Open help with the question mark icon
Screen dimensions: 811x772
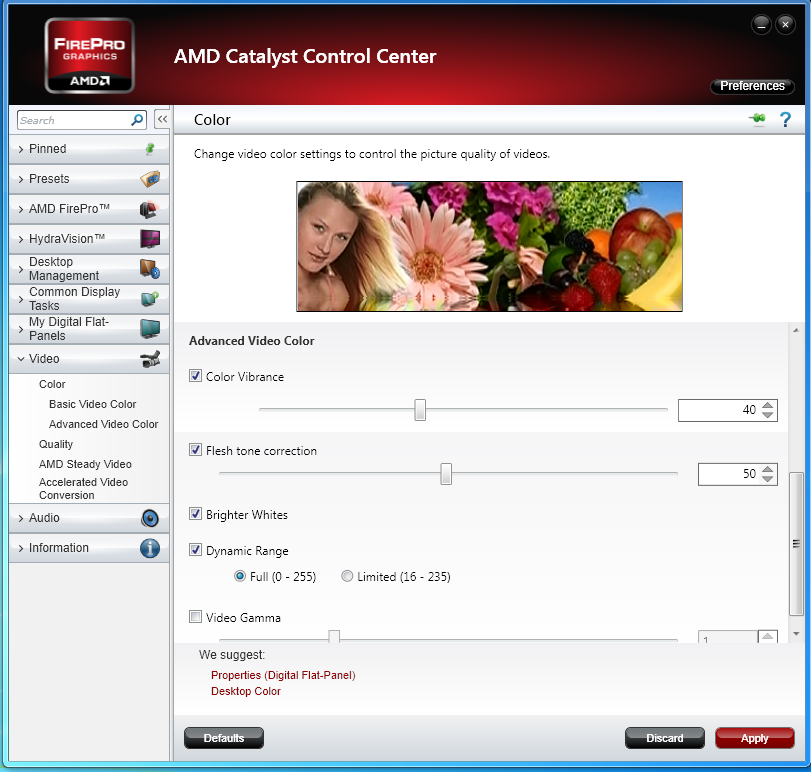[x=785, y=120]
